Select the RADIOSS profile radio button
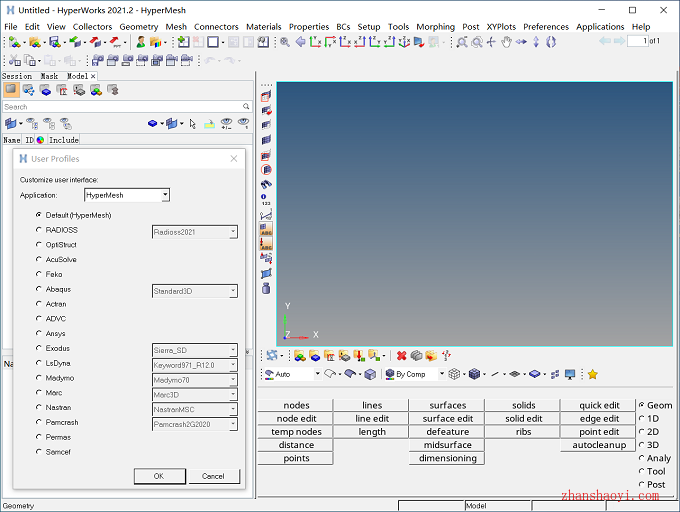The image size is (680, 512). click(39, 229)
